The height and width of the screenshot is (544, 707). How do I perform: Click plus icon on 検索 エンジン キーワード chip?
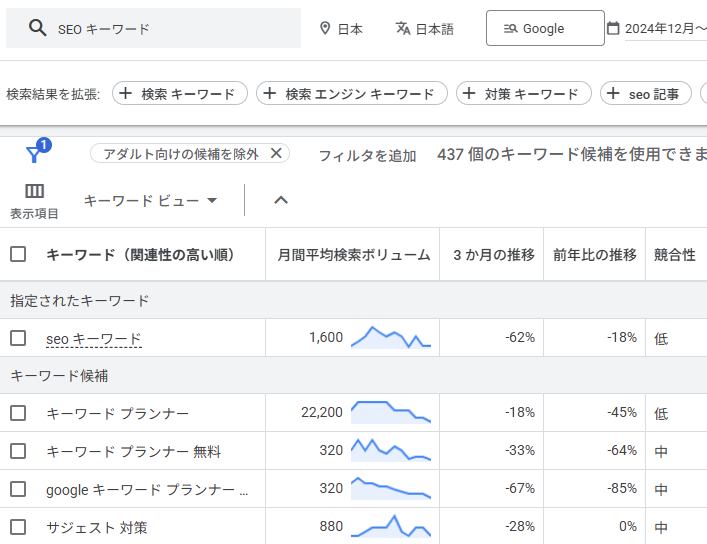point(270,93)
